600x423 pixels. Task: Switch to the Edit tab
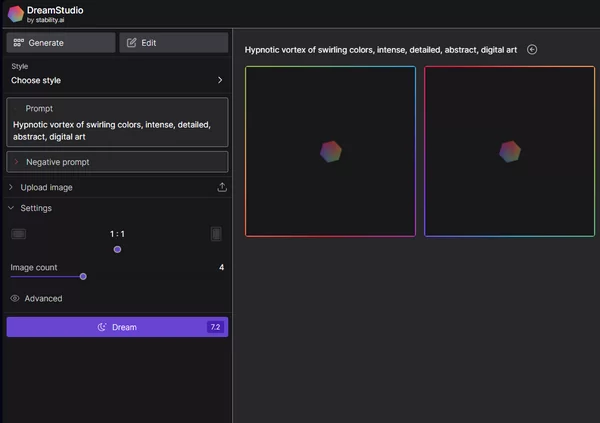[x=174, y=43]
